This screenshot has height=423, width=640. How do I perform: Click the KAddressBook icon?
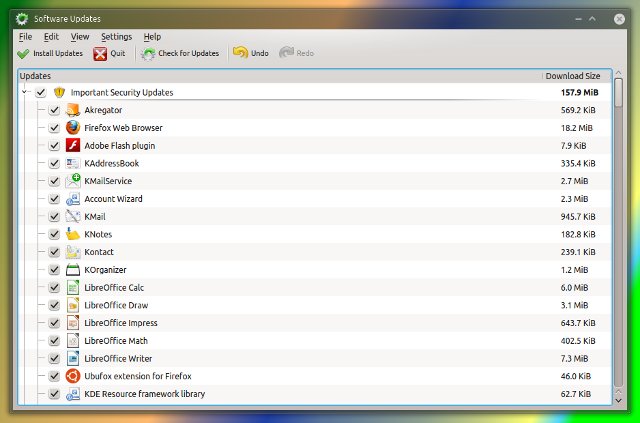[x=73, y=163]
